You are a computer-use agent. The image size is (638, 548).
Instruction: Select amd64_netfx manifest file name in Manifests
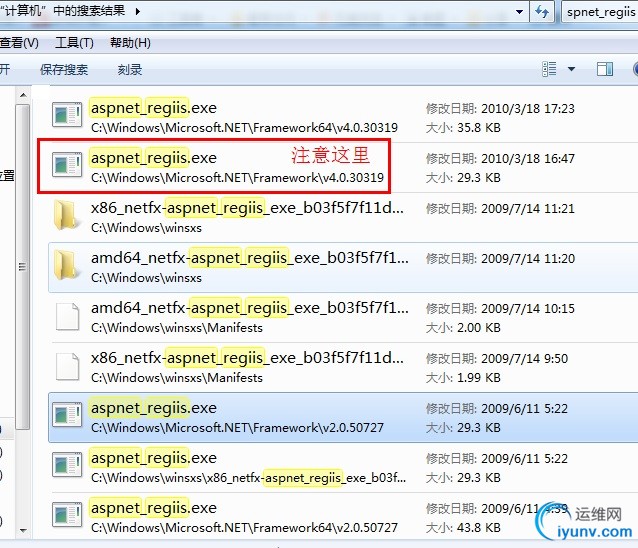[x=250, y=308]
